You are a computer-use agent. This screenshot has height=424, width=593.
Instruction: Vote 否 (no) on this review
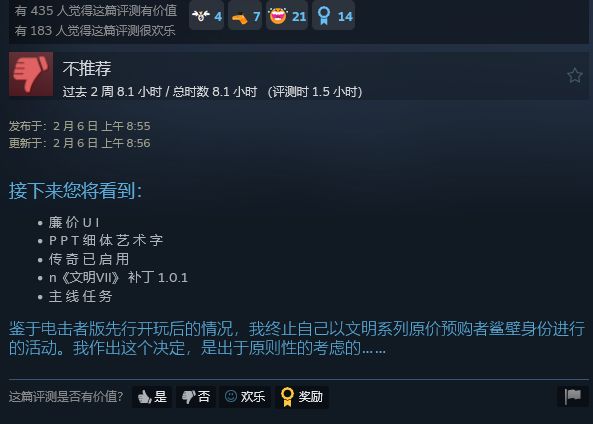click(196, 397)
